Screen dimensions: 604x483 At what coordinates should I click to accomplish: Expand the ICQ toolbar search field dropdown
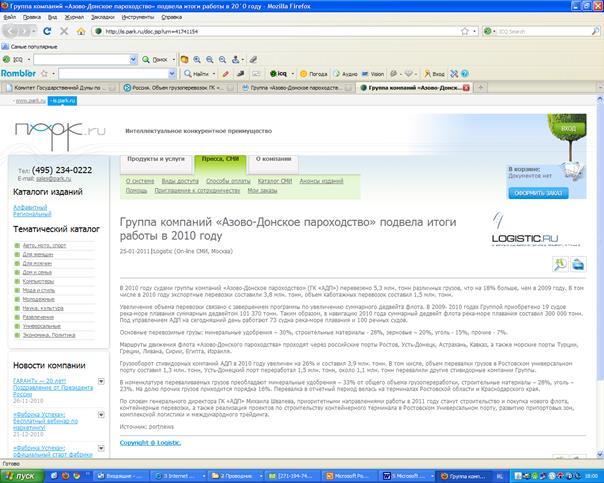[133, 60]
